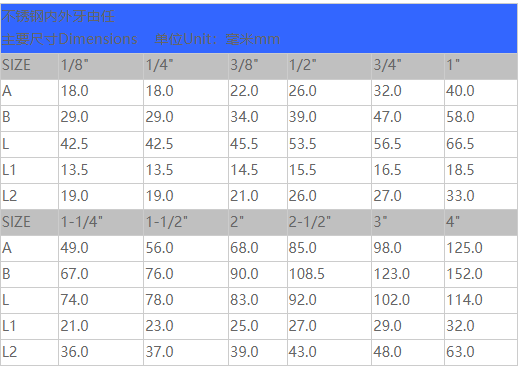The height and width of the screenshot is (368, 519).
Task: Click the 4" size header cell
Action: click(x=481, y=223)
